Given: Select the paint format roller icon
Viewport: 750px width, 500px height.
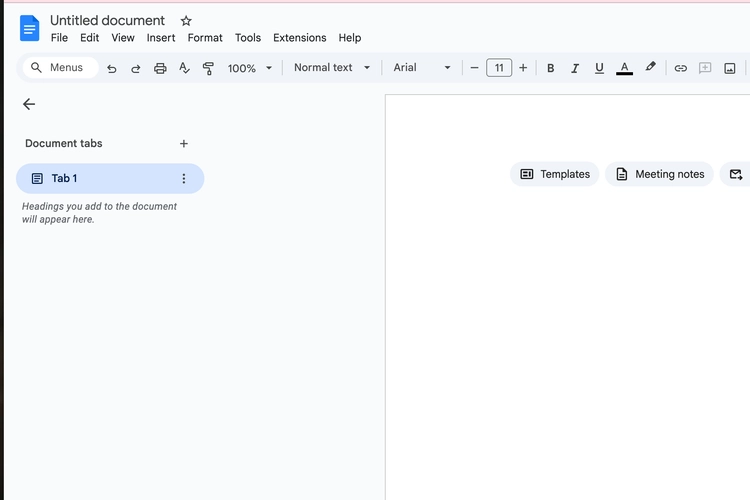Looking at the screenshot, I should [x=208, y=68].
